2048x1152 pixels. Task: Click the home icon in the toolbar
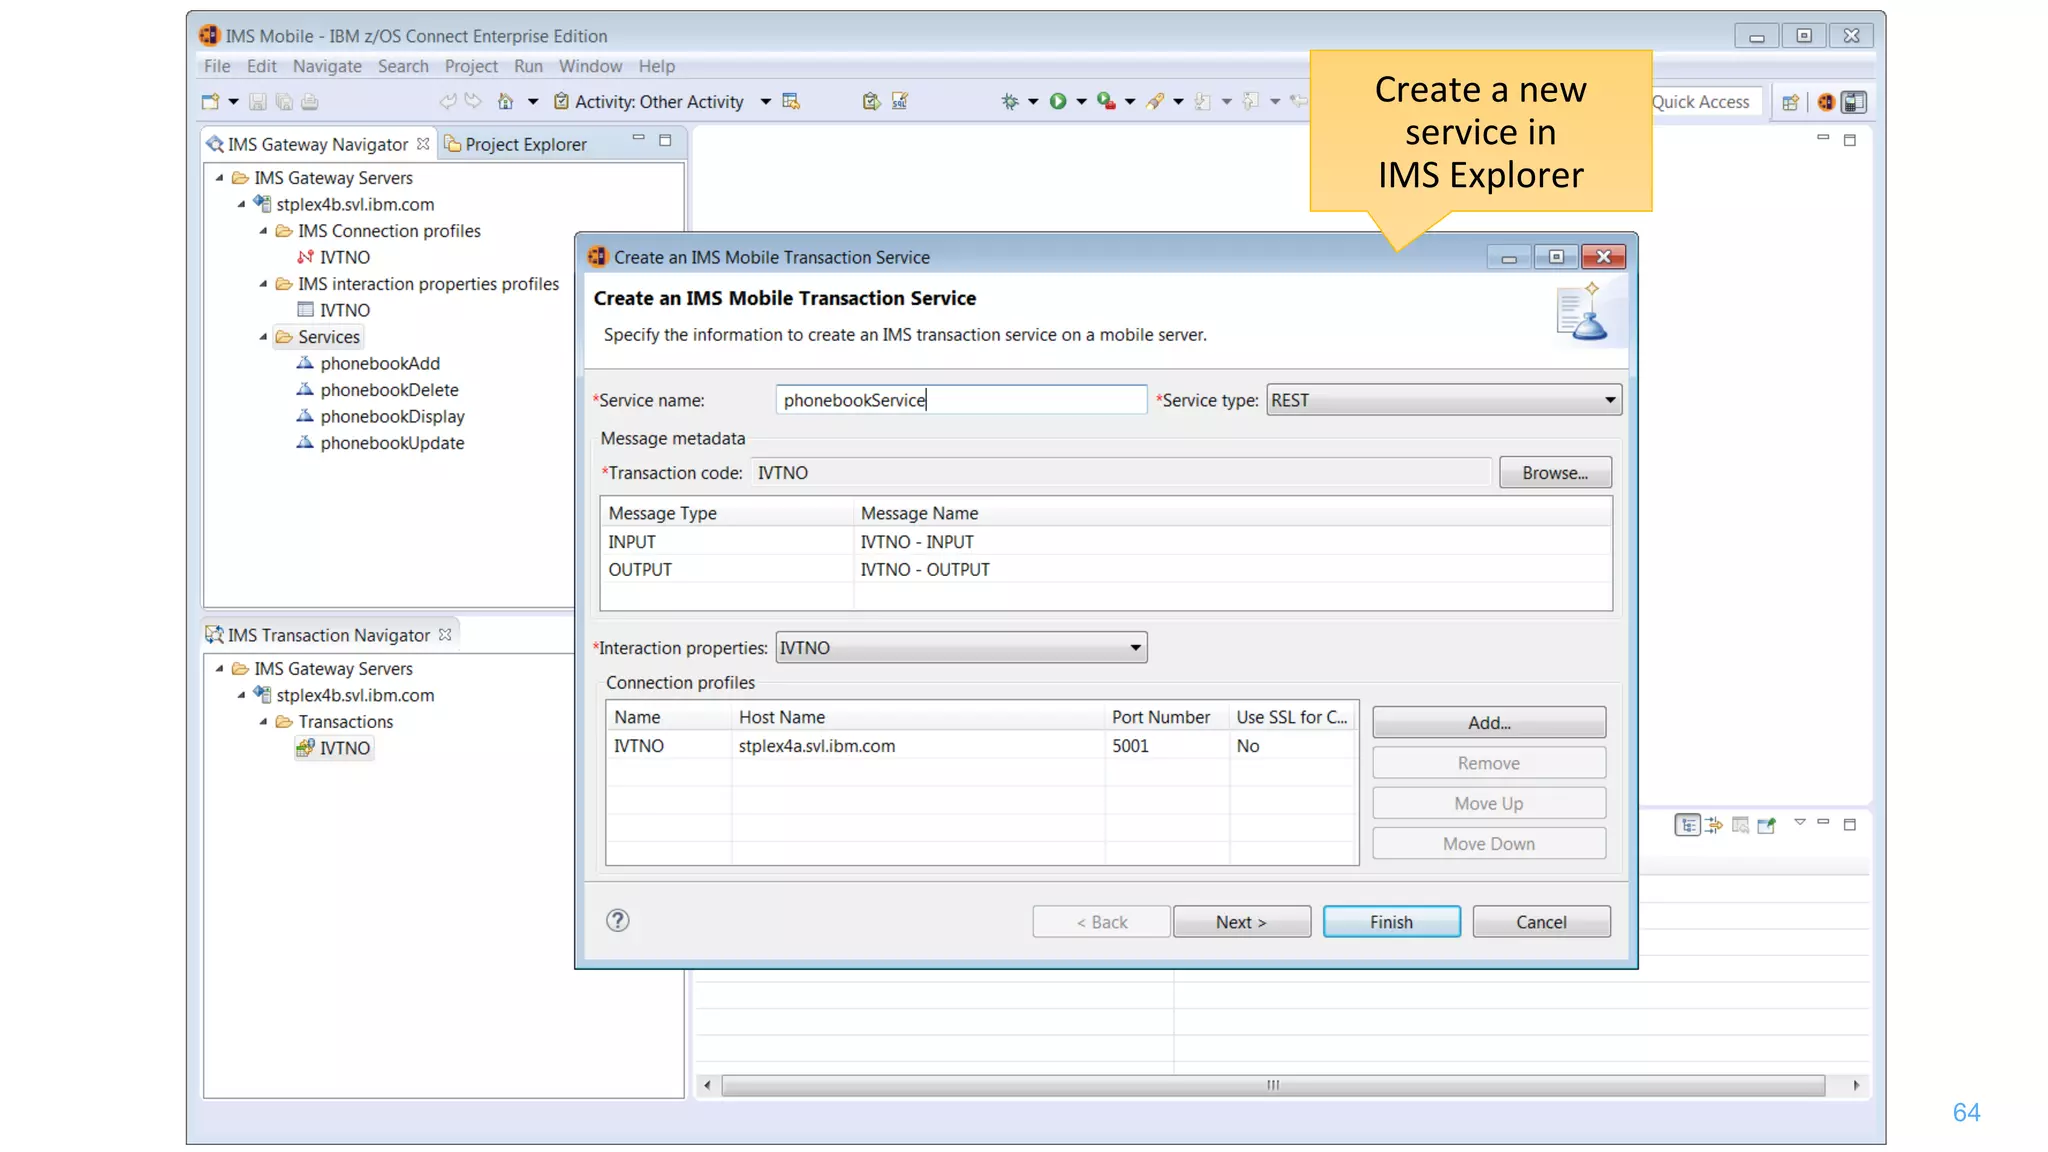pos(506,101)
